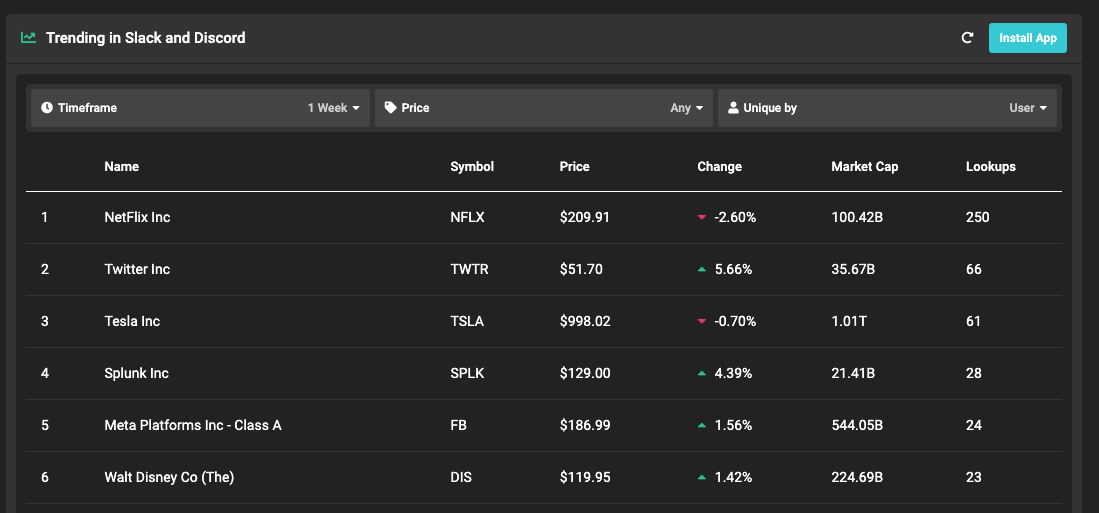Expand the Price filter set to Any
The height and width of the screenshot is (513, 1099).
click(x=686, y=108)
